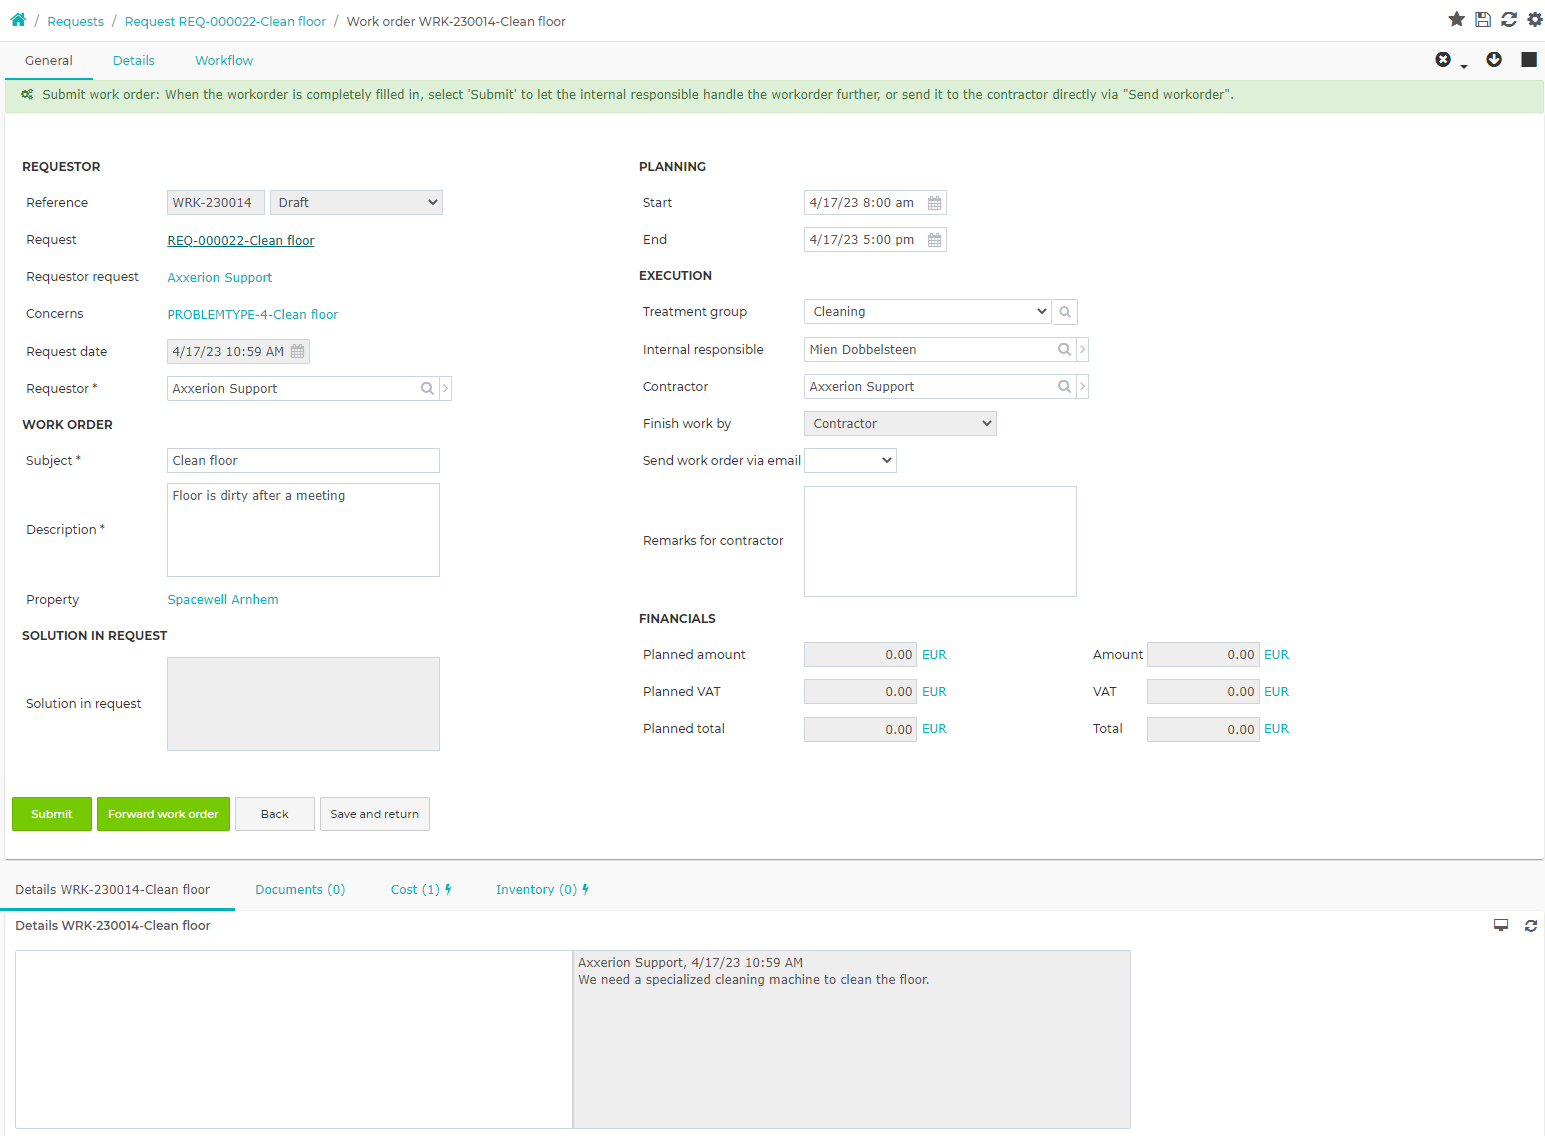Go to the home icon in breadcrumb

(18, 20)
